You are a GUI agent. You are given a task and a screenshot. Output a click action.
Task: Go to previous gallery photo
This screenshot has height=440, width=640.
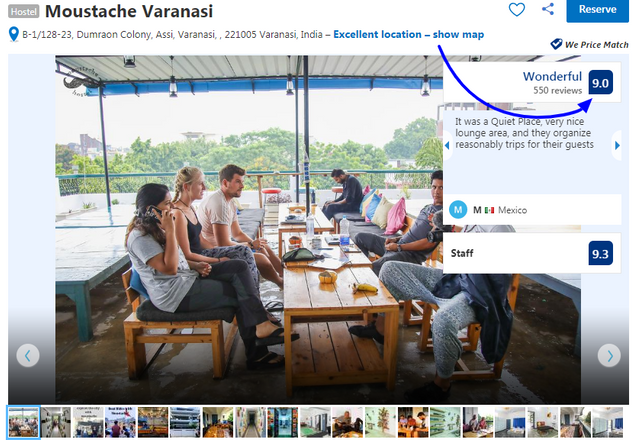click(x=28, y=356)
